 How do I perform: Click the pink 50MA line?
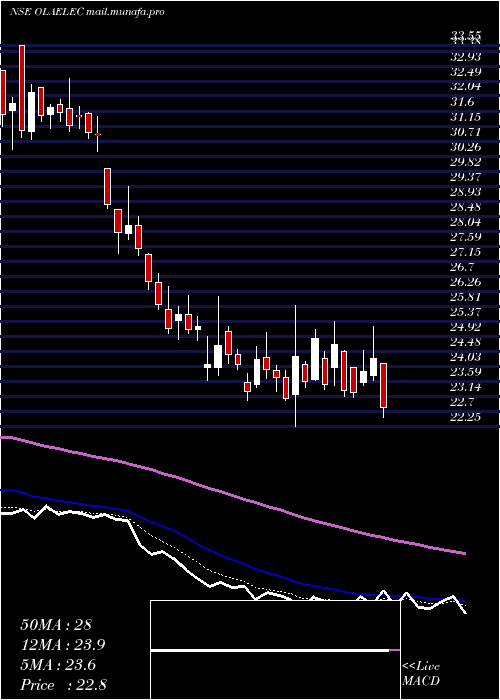pyautogui.click(x=232, y=493)
